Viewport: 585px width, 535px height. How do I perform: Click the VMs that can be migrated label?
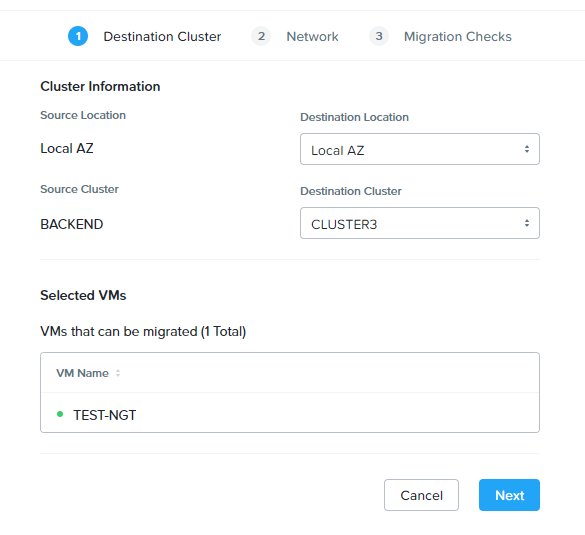coord(143,331)
